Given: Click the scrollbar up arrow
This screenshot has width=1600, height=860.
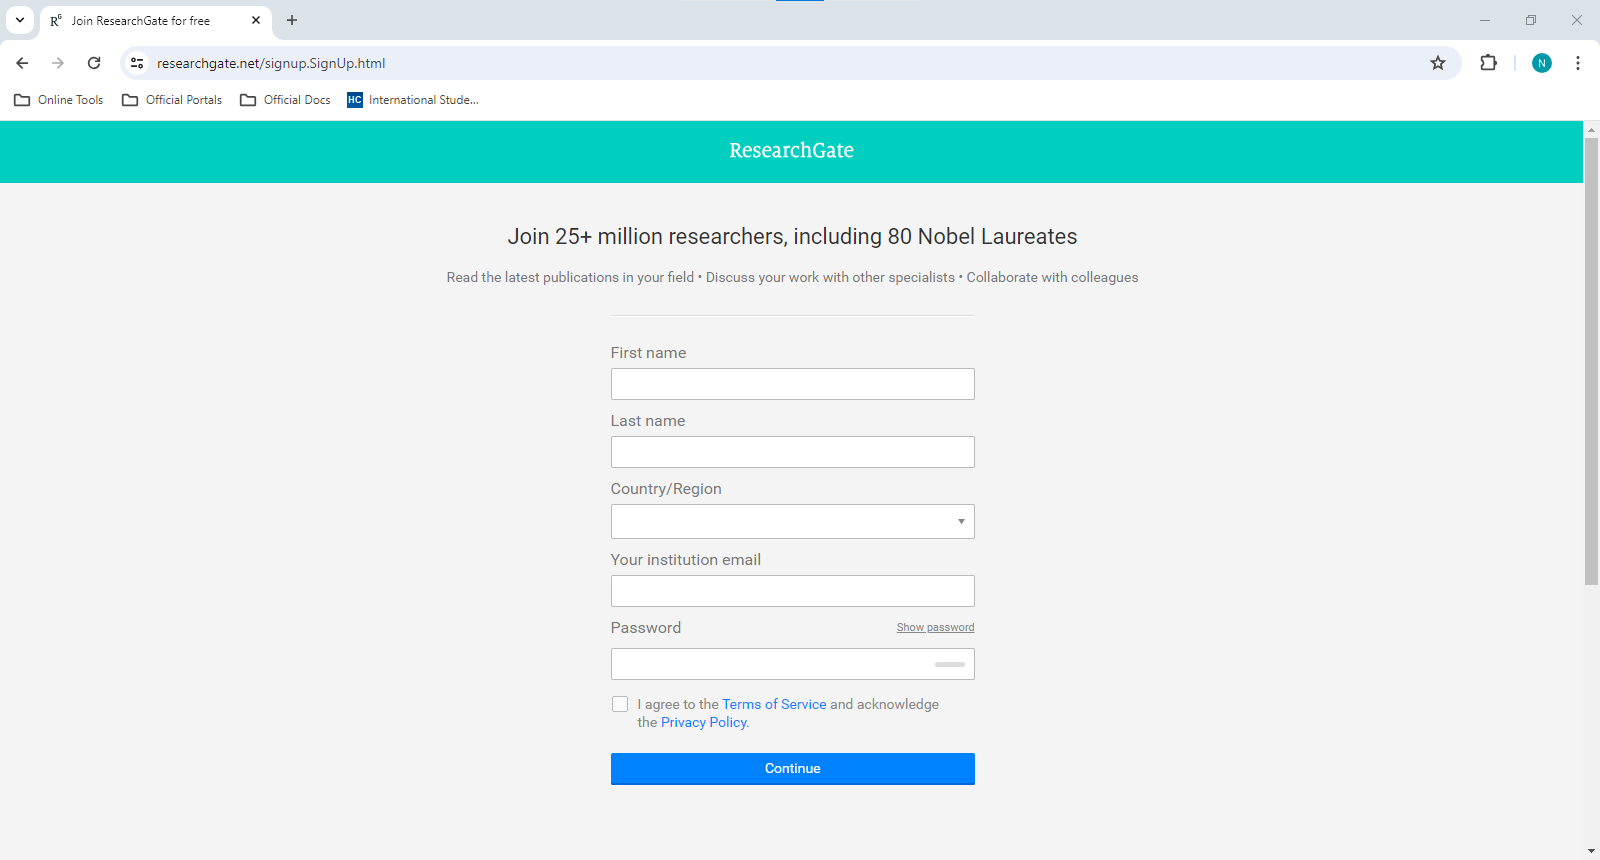Looking at the screenshot, I should (1591, 129).
